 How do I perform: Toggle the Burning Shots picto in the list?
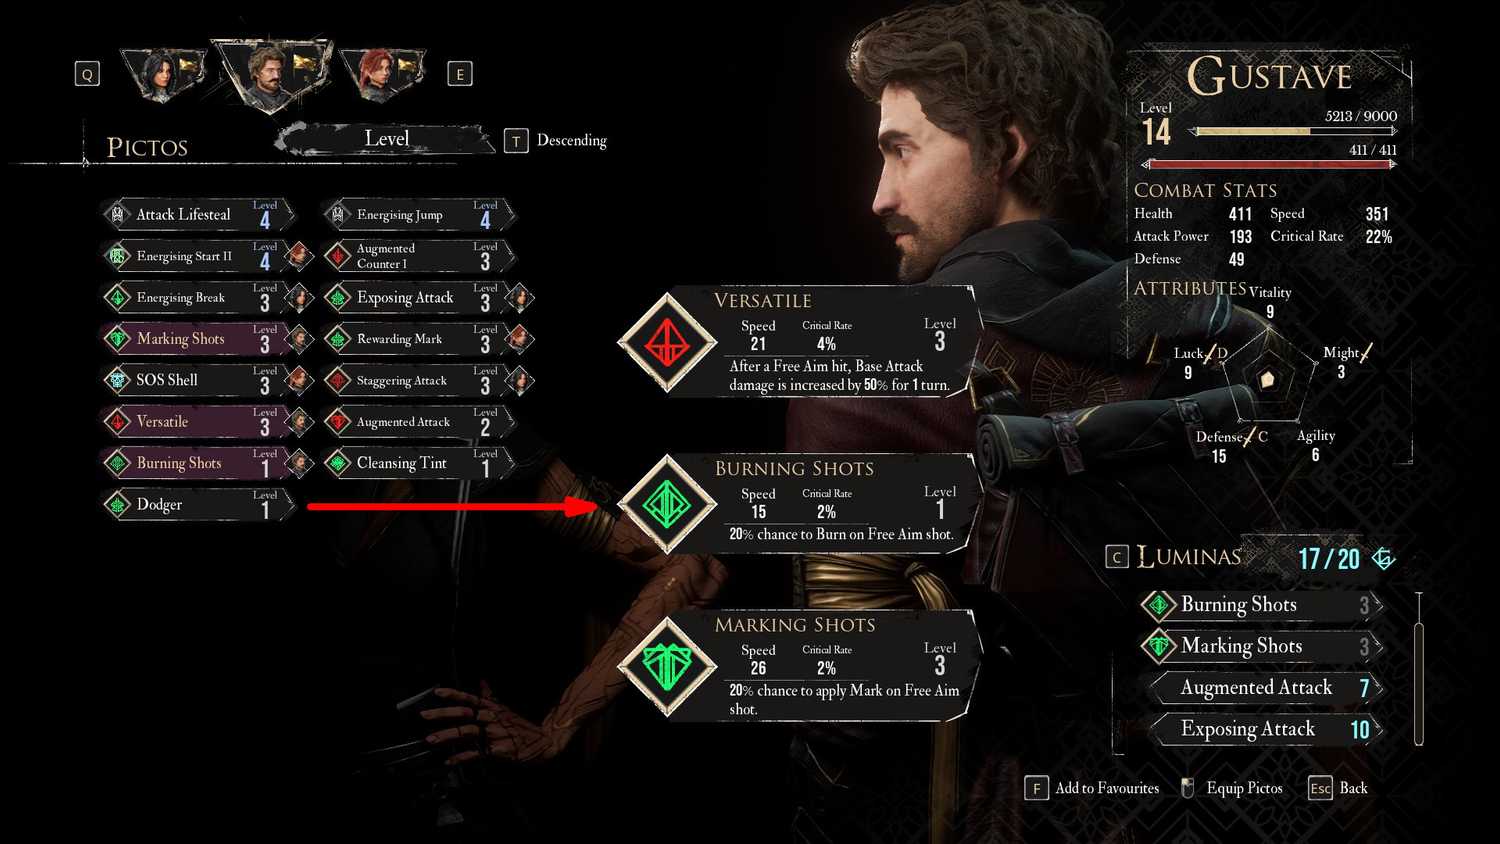point(197,463)
